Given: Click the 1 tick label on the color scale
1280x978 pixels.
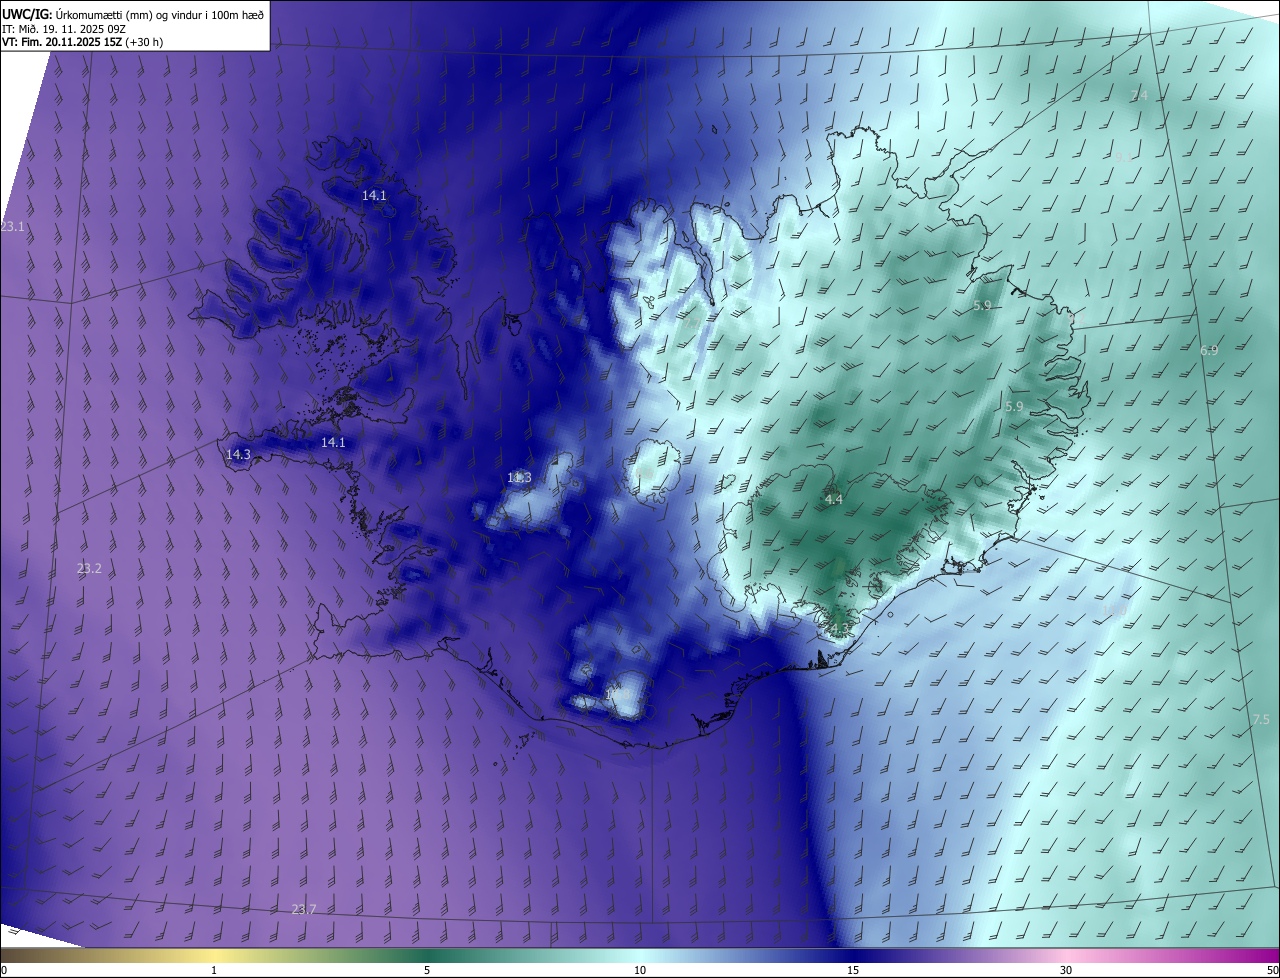Looking at the screenshot, I should 214,970.
